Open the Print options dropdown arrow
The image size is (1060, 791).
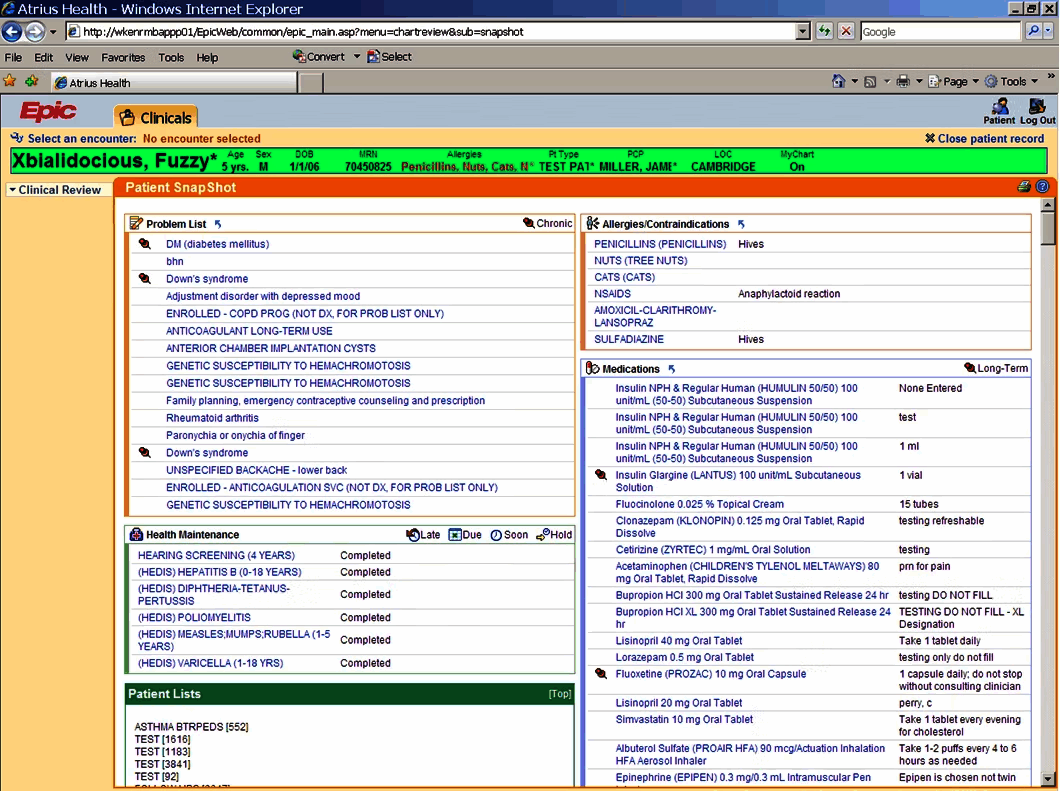coord(919,82)
